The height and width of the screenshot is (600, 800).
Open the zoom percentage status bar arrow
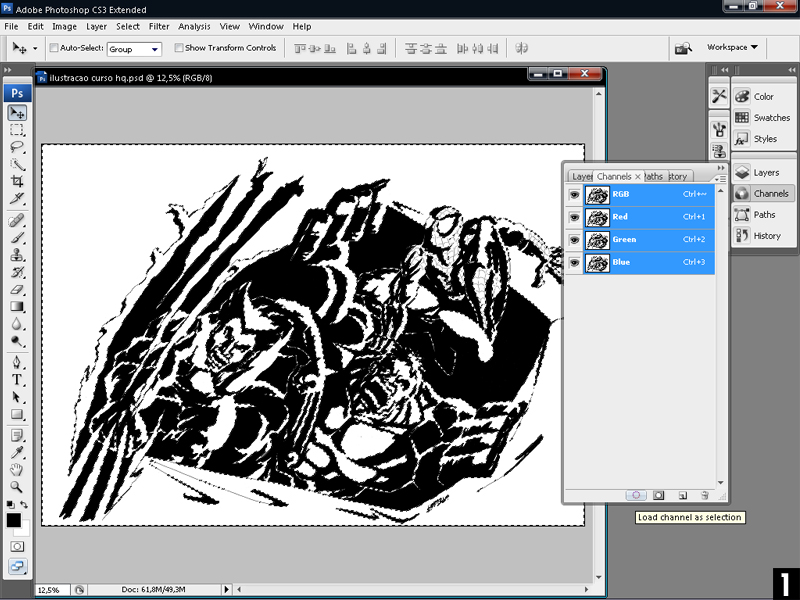tap(227, 590)
